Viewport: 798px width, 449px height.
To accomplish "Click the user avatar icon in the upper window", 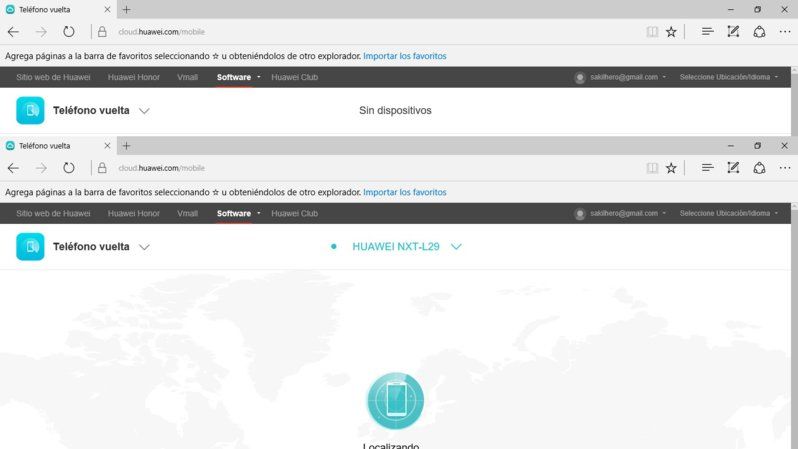I will coord(579,77).
